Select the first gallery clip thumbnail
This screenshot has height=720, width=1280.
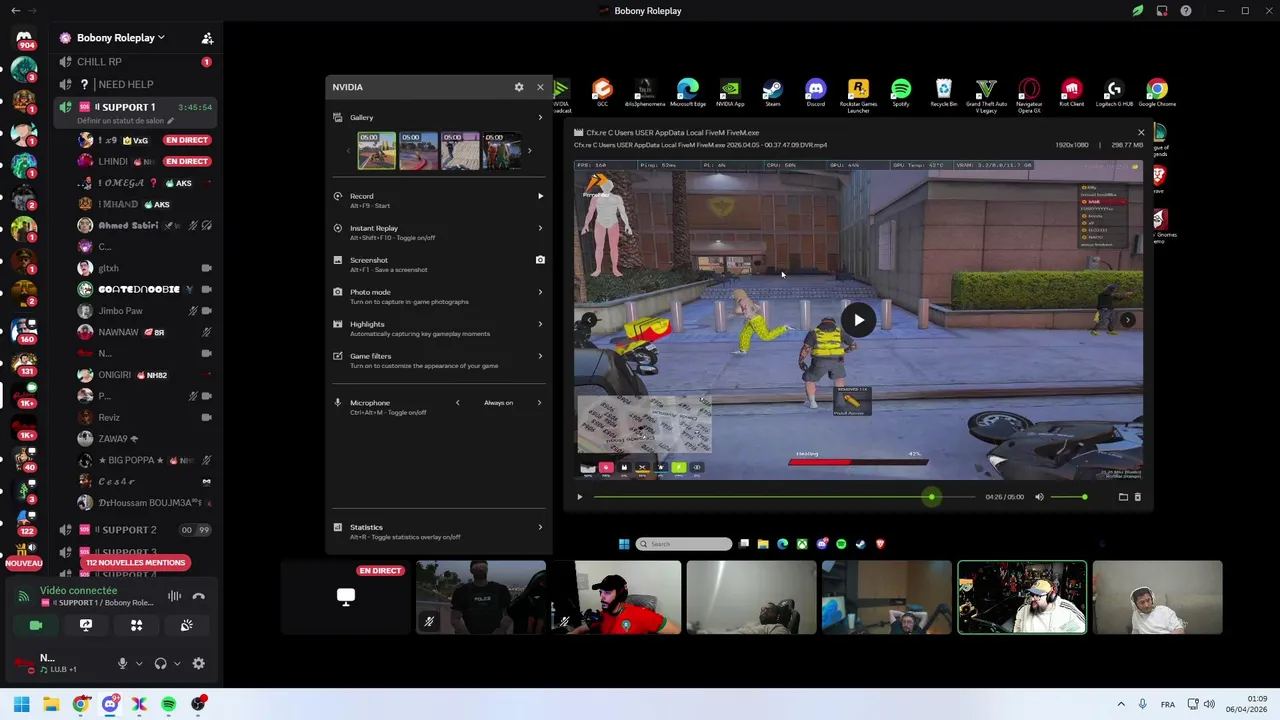click(x=377, y=151)
